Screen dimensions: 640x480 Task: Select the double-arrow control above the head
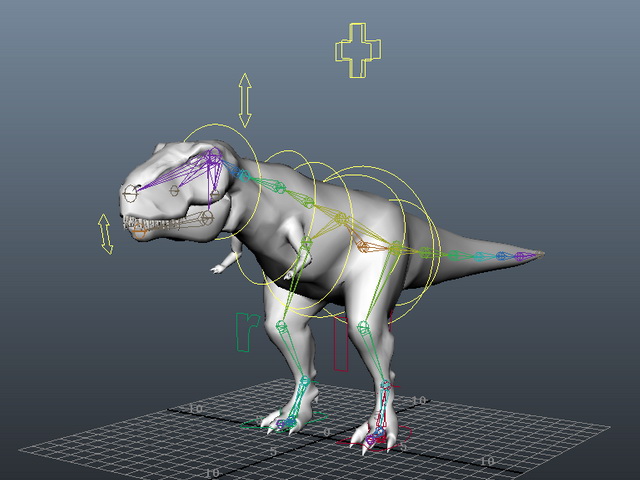tap(245, 100)
